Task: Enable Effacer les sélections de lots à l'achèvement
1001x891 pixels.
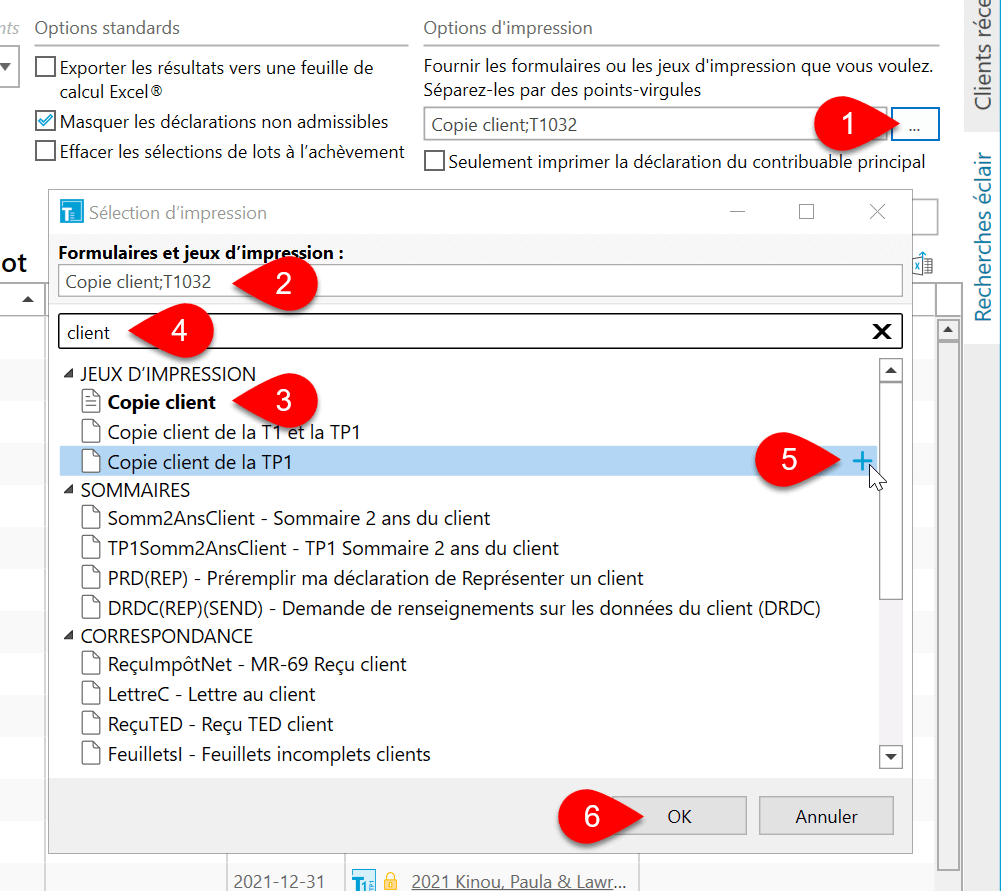Action: [45, 151]
